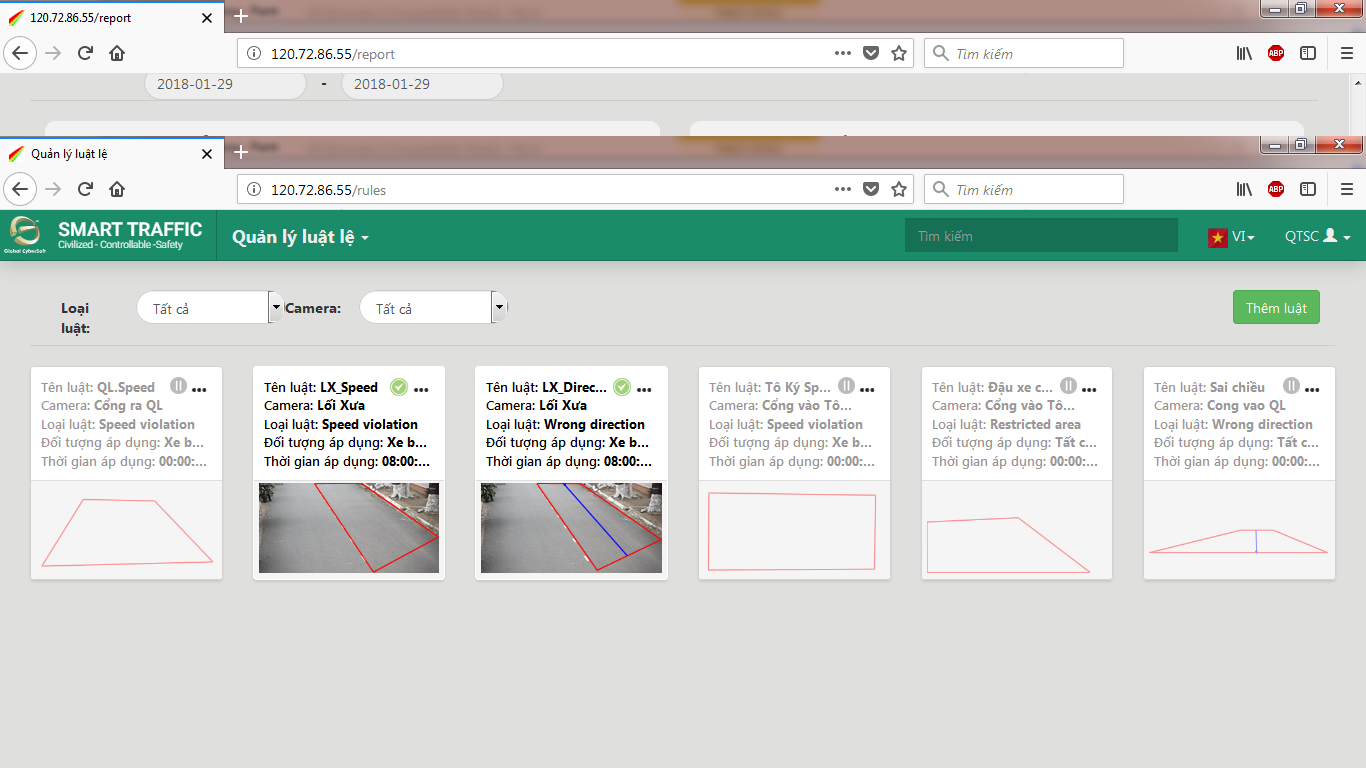The width and height of the screenshot is (1366, 768).
Task: Click the second 2018-01-29 end date field
Action: coord(422,84)
